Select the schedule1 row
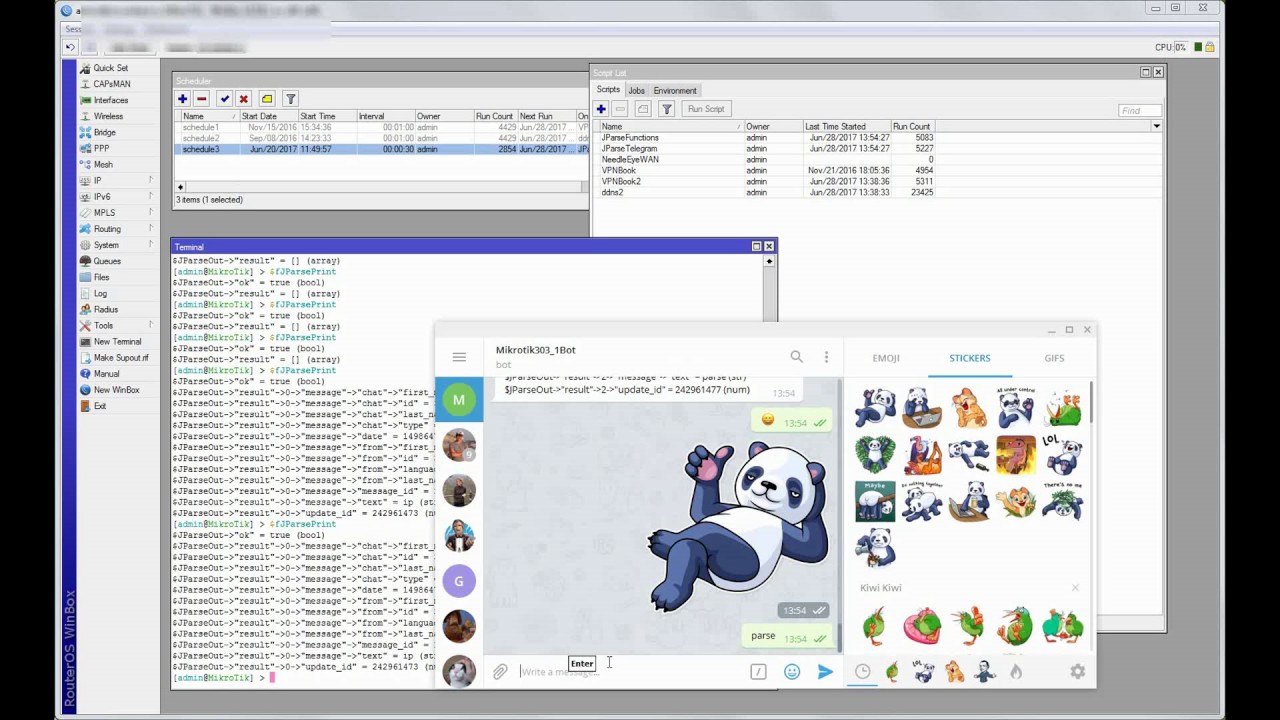 (381, 127)
